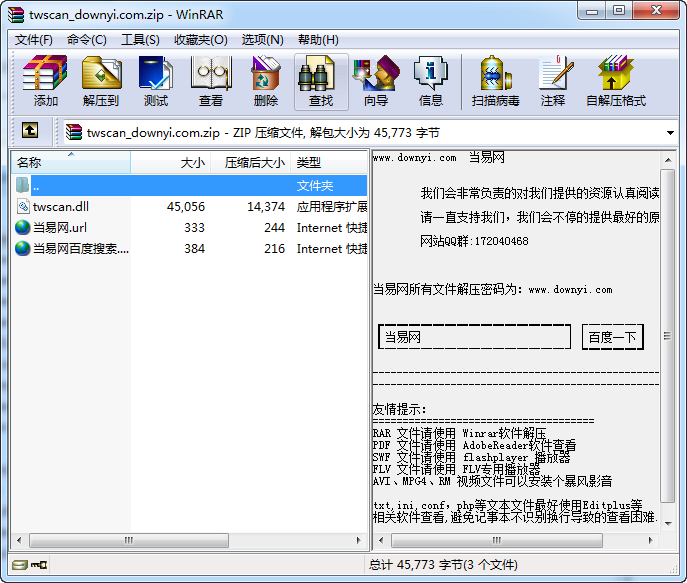Viewport: 687px width, 583px height.
Task: Click the 自解压格式 (SFX) toolbar icon
Action: [x=616, y=73]
